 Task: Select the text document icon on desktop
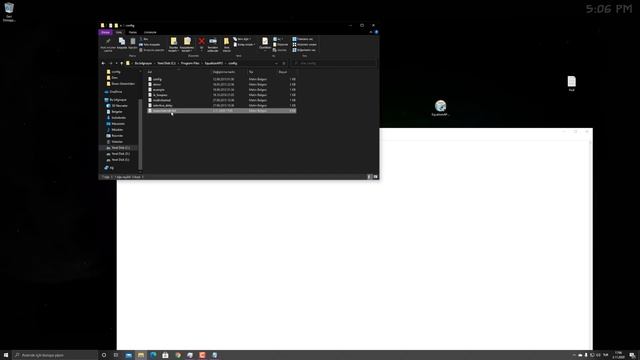click(571, 84)
